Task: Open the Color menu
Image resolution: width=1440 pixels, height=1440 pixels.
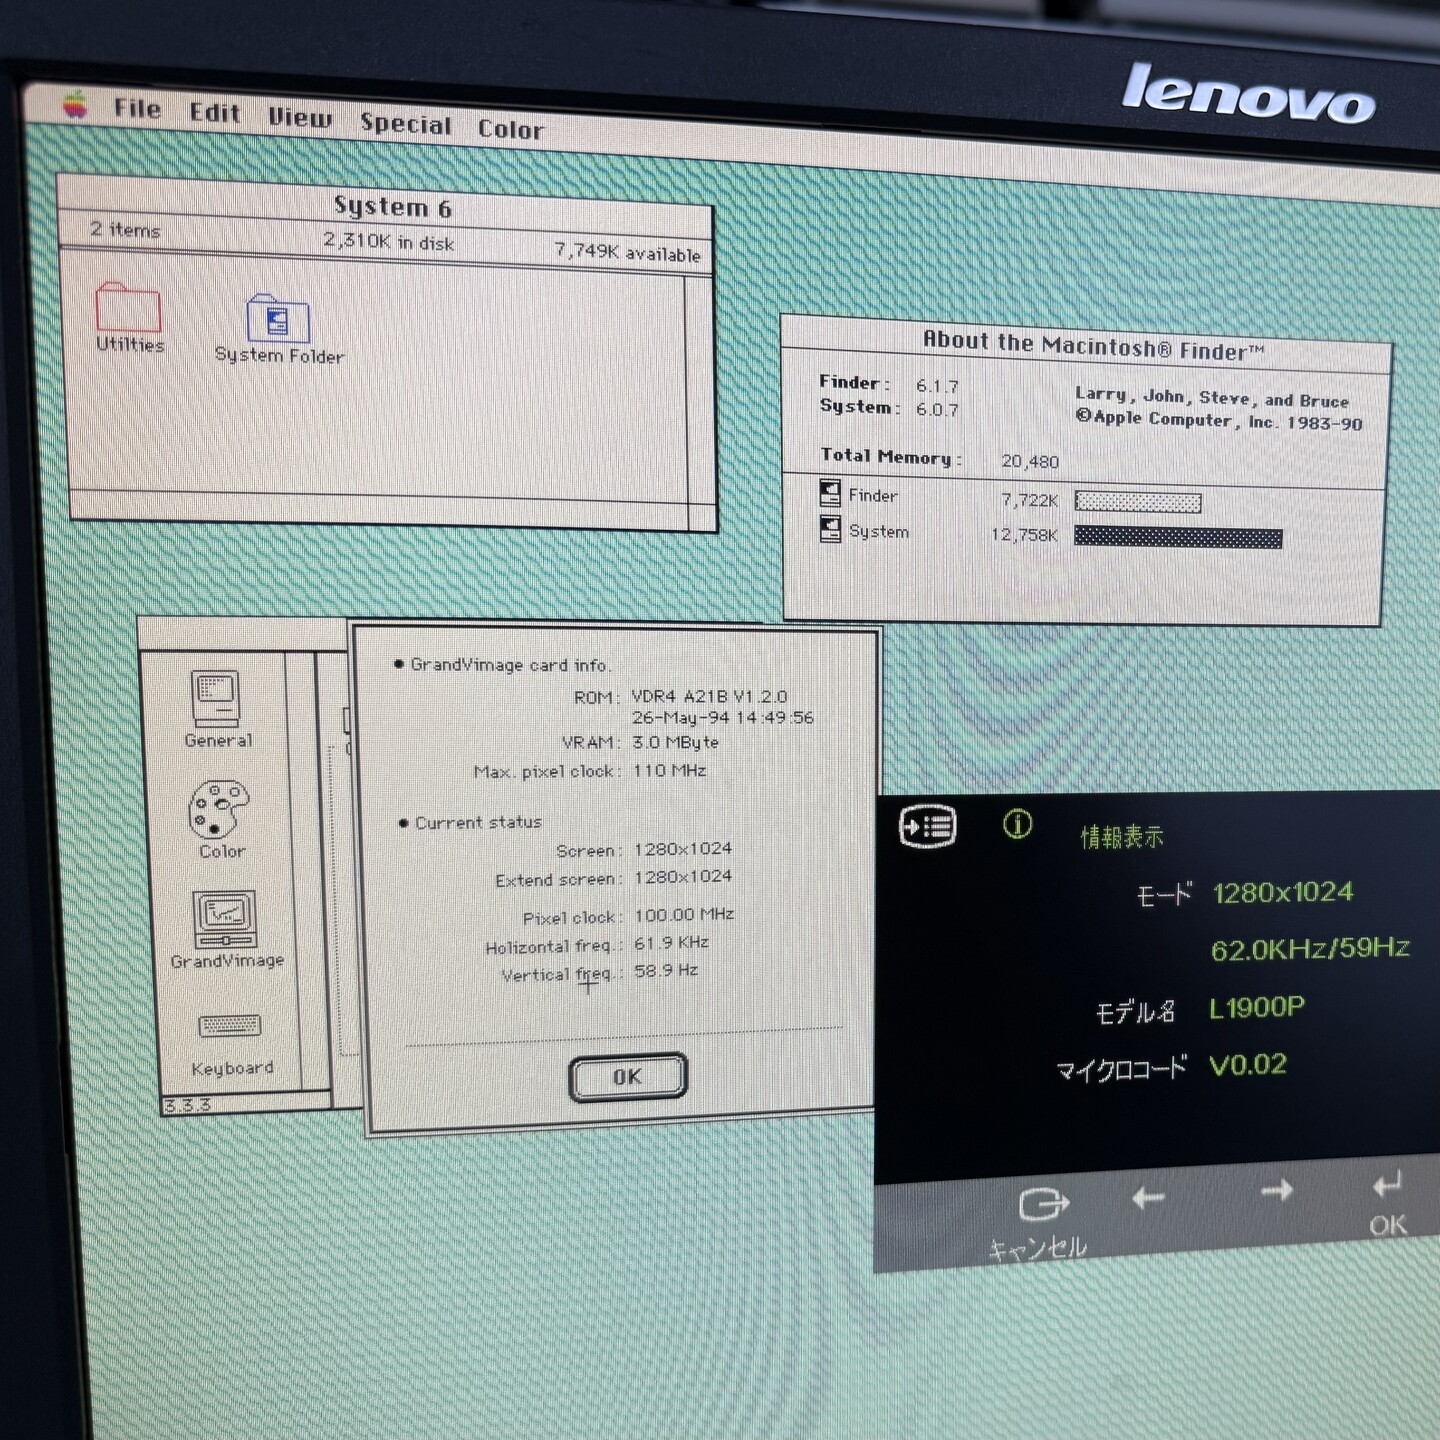Action: tap(511, 129)
